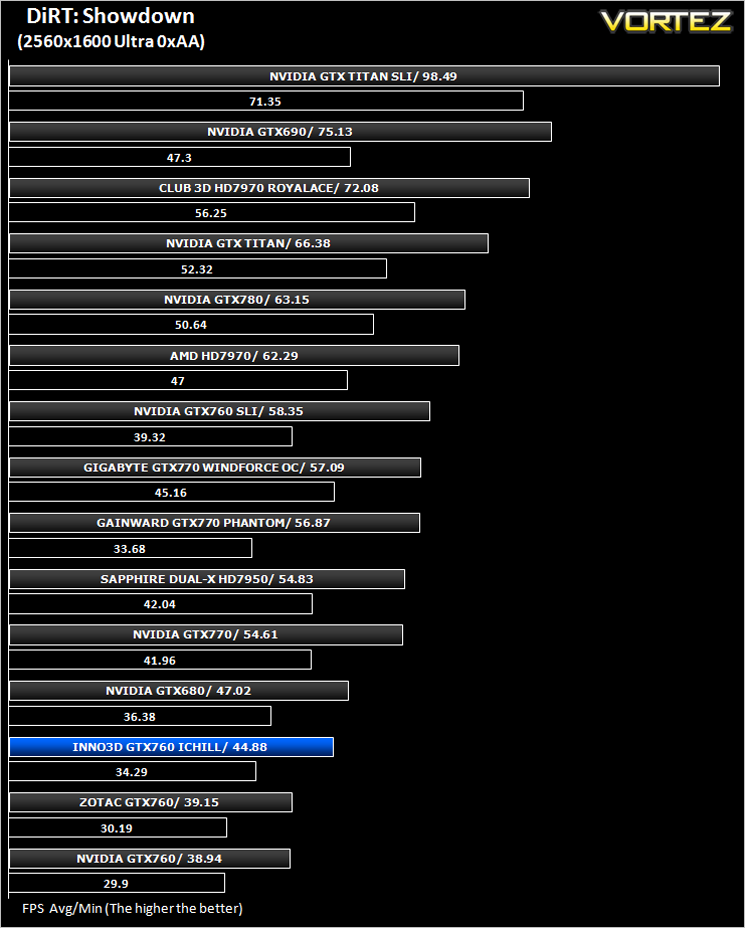Image resolution: width=745 pixels, height=928 pixels.
Task: Select the NVIDIA GTX760 SLI bar
Action: pos(219,411)
